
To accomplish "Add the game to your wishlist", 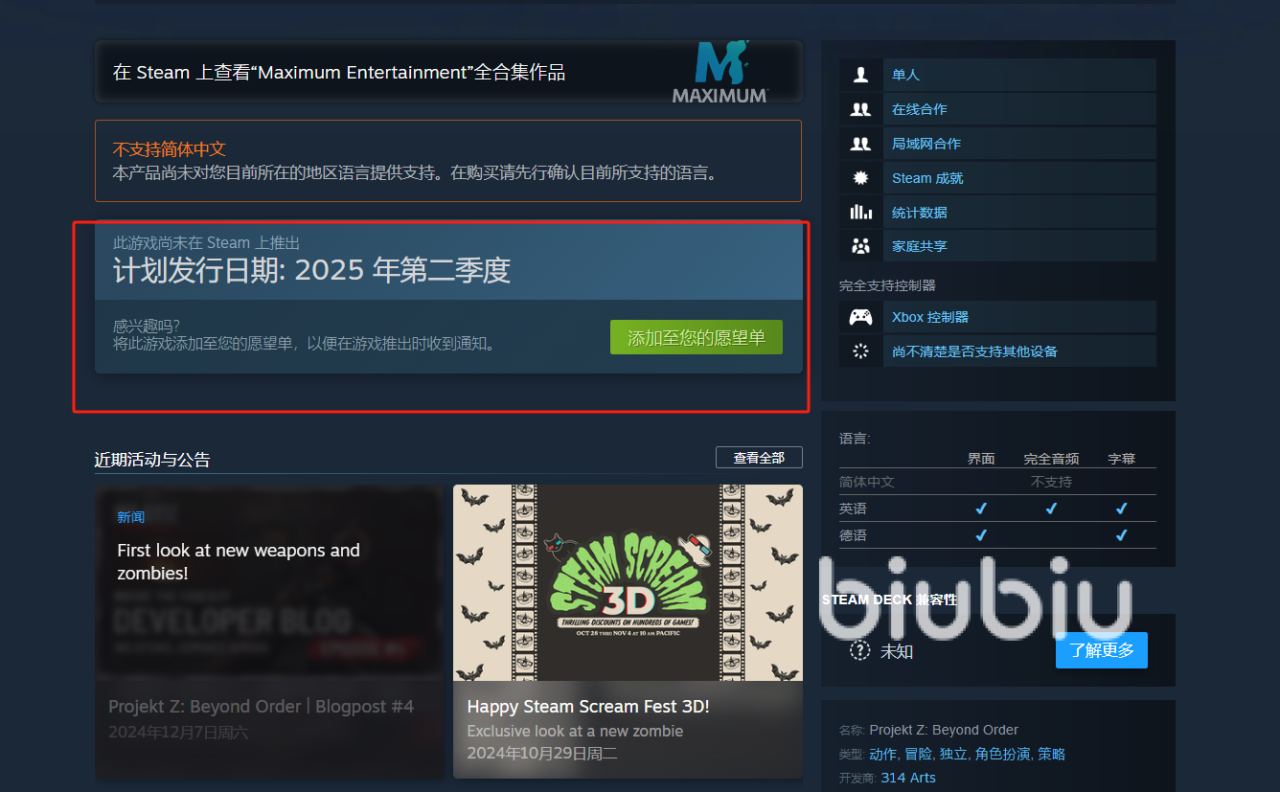I will tap(696, 338).
